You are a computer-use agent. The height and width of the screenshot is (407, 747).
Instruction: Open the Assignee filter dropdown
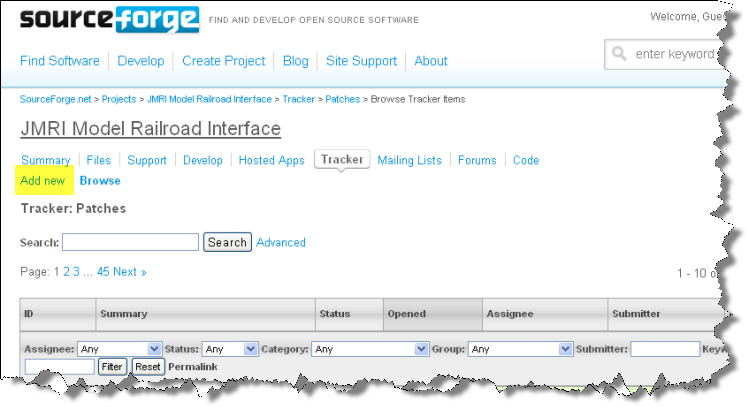119,349
